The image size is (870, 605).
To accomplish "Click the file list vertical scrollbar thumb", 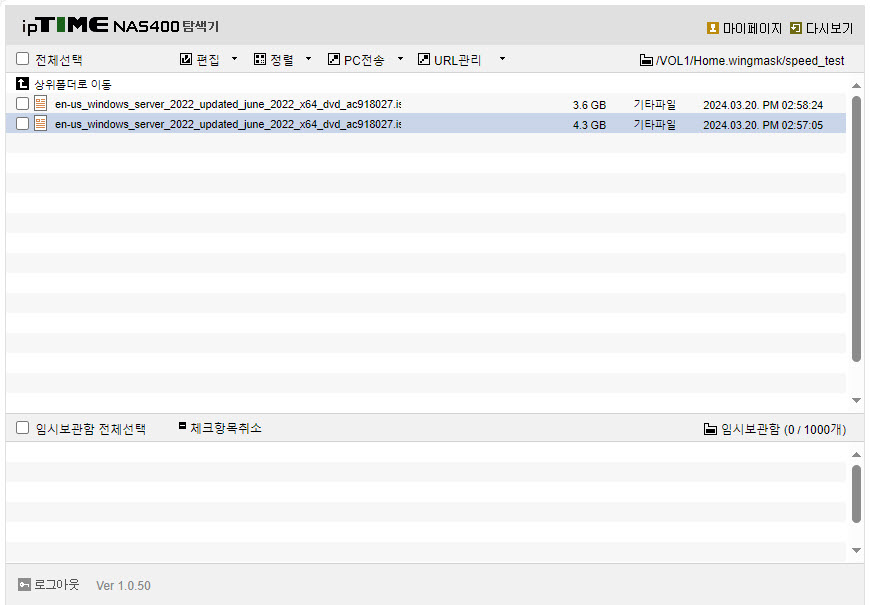I will [856, 229].
